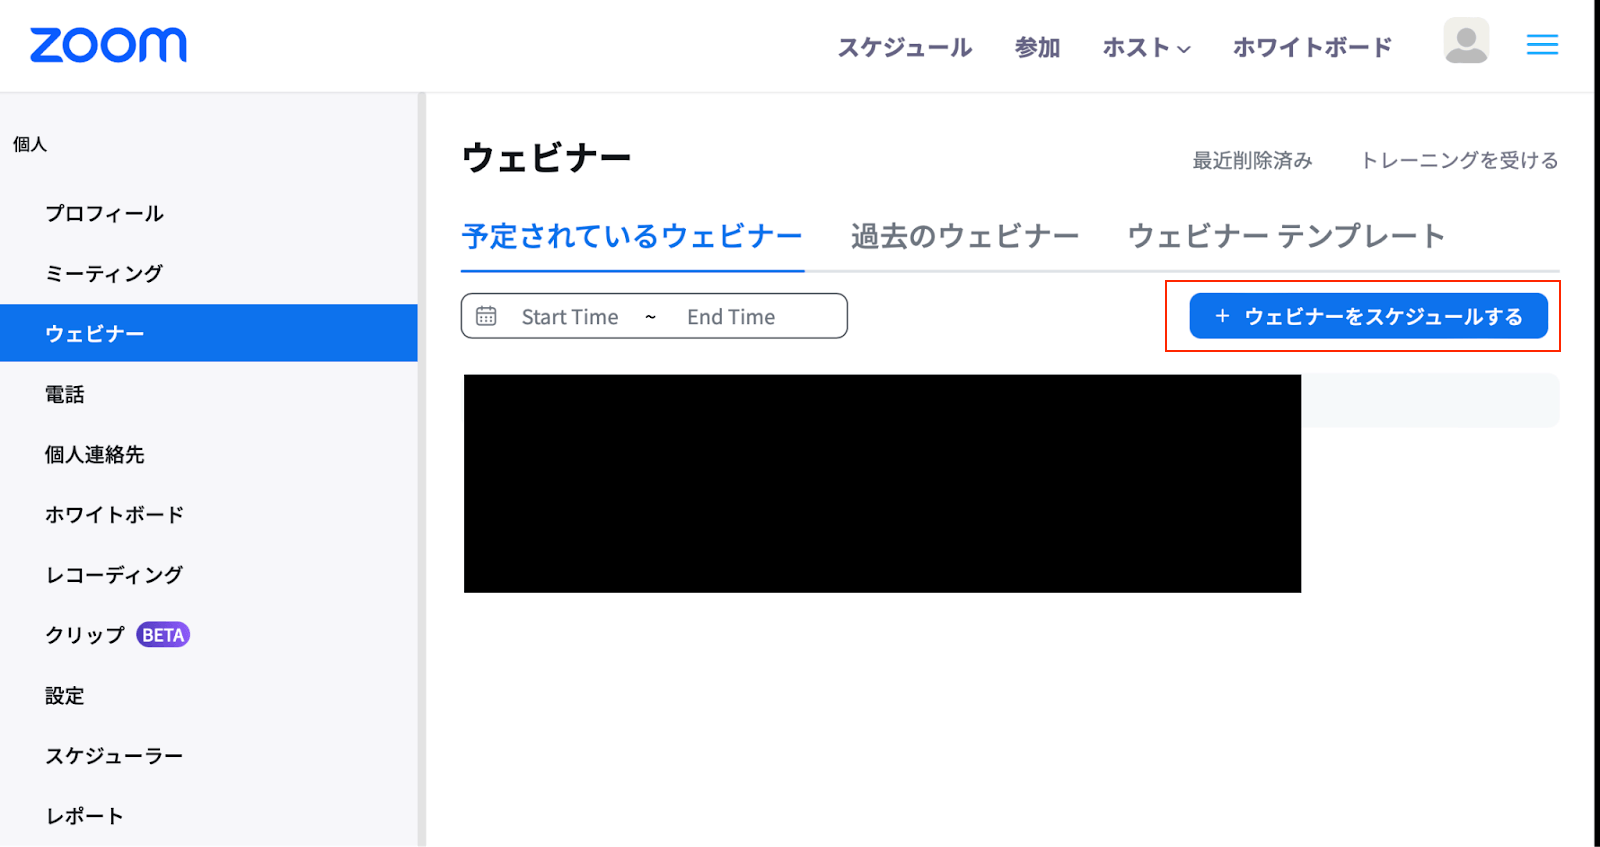Open the hamburger menu icon
Image resolution: width=1600 pixels, height=847 pixels.
tap(1542, 45)
